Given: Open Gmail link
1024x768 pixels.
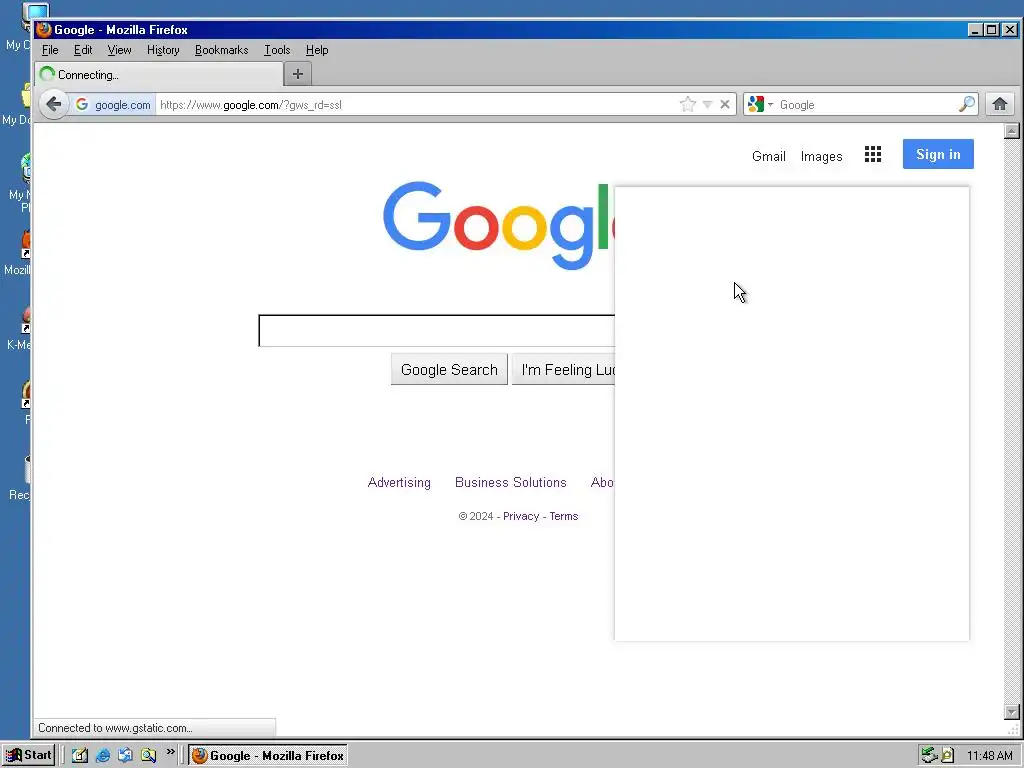Looking at the screenshot, I should [x=768, y=156].
